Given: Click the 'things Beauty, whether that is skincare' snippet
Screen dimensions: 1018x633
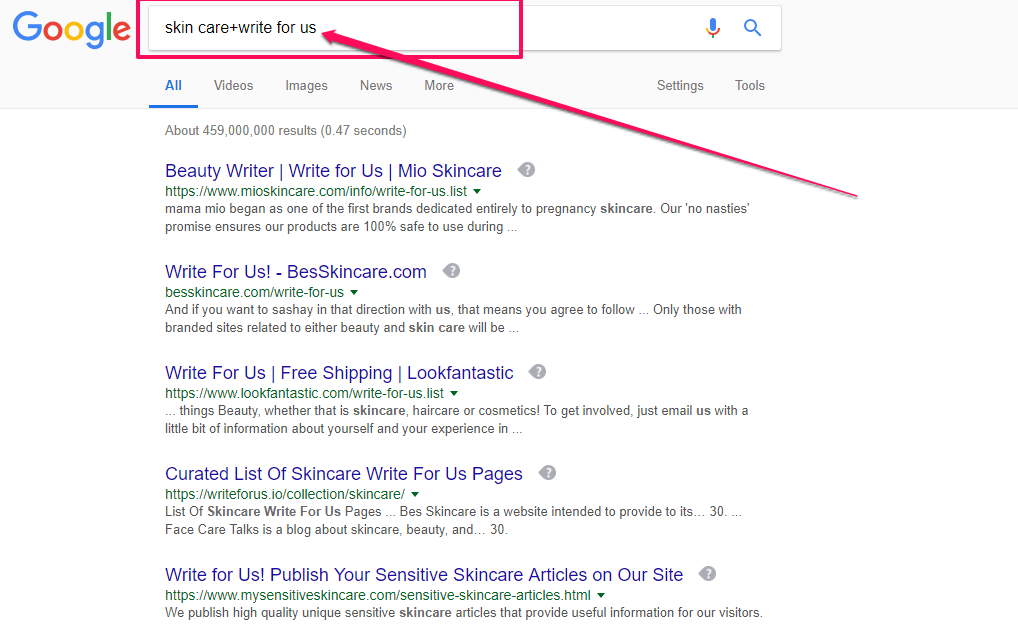Looking at the screenshot, I should [456, 419].
